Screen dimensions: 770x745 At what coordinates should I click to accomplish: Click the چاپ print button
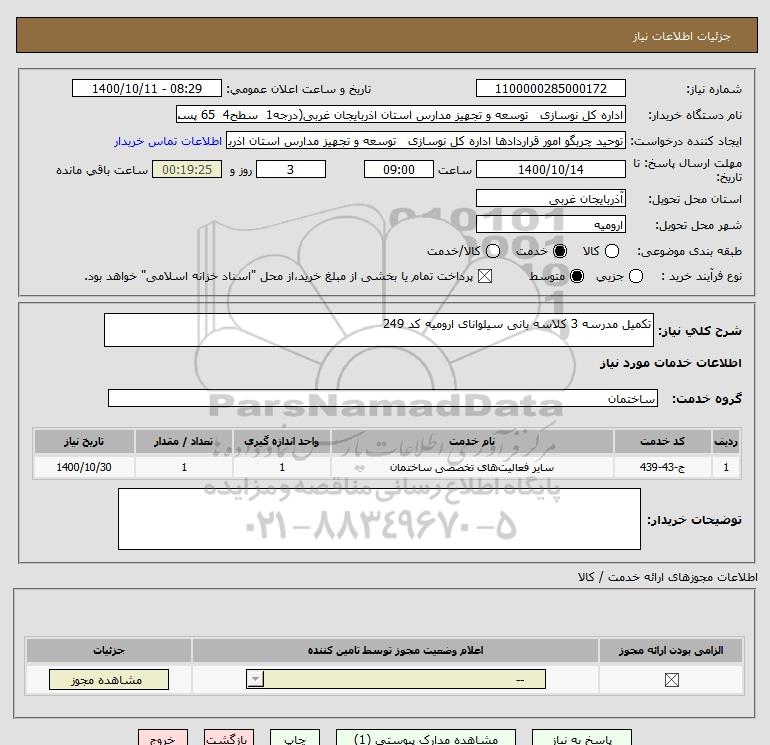pyautogui.click(x=295, y=738)
